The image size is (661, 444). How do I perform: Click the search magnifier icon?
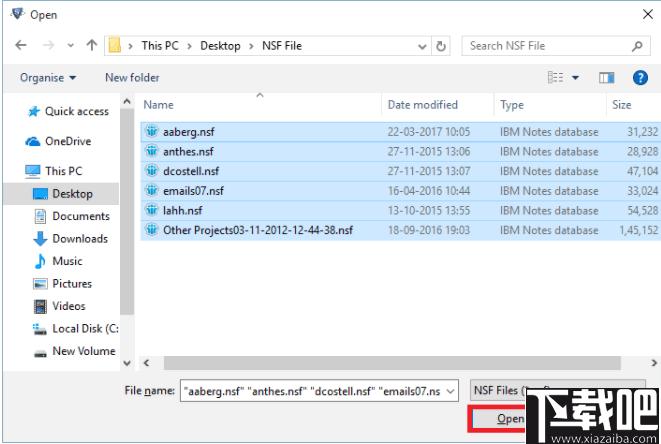tap(637, 46)
